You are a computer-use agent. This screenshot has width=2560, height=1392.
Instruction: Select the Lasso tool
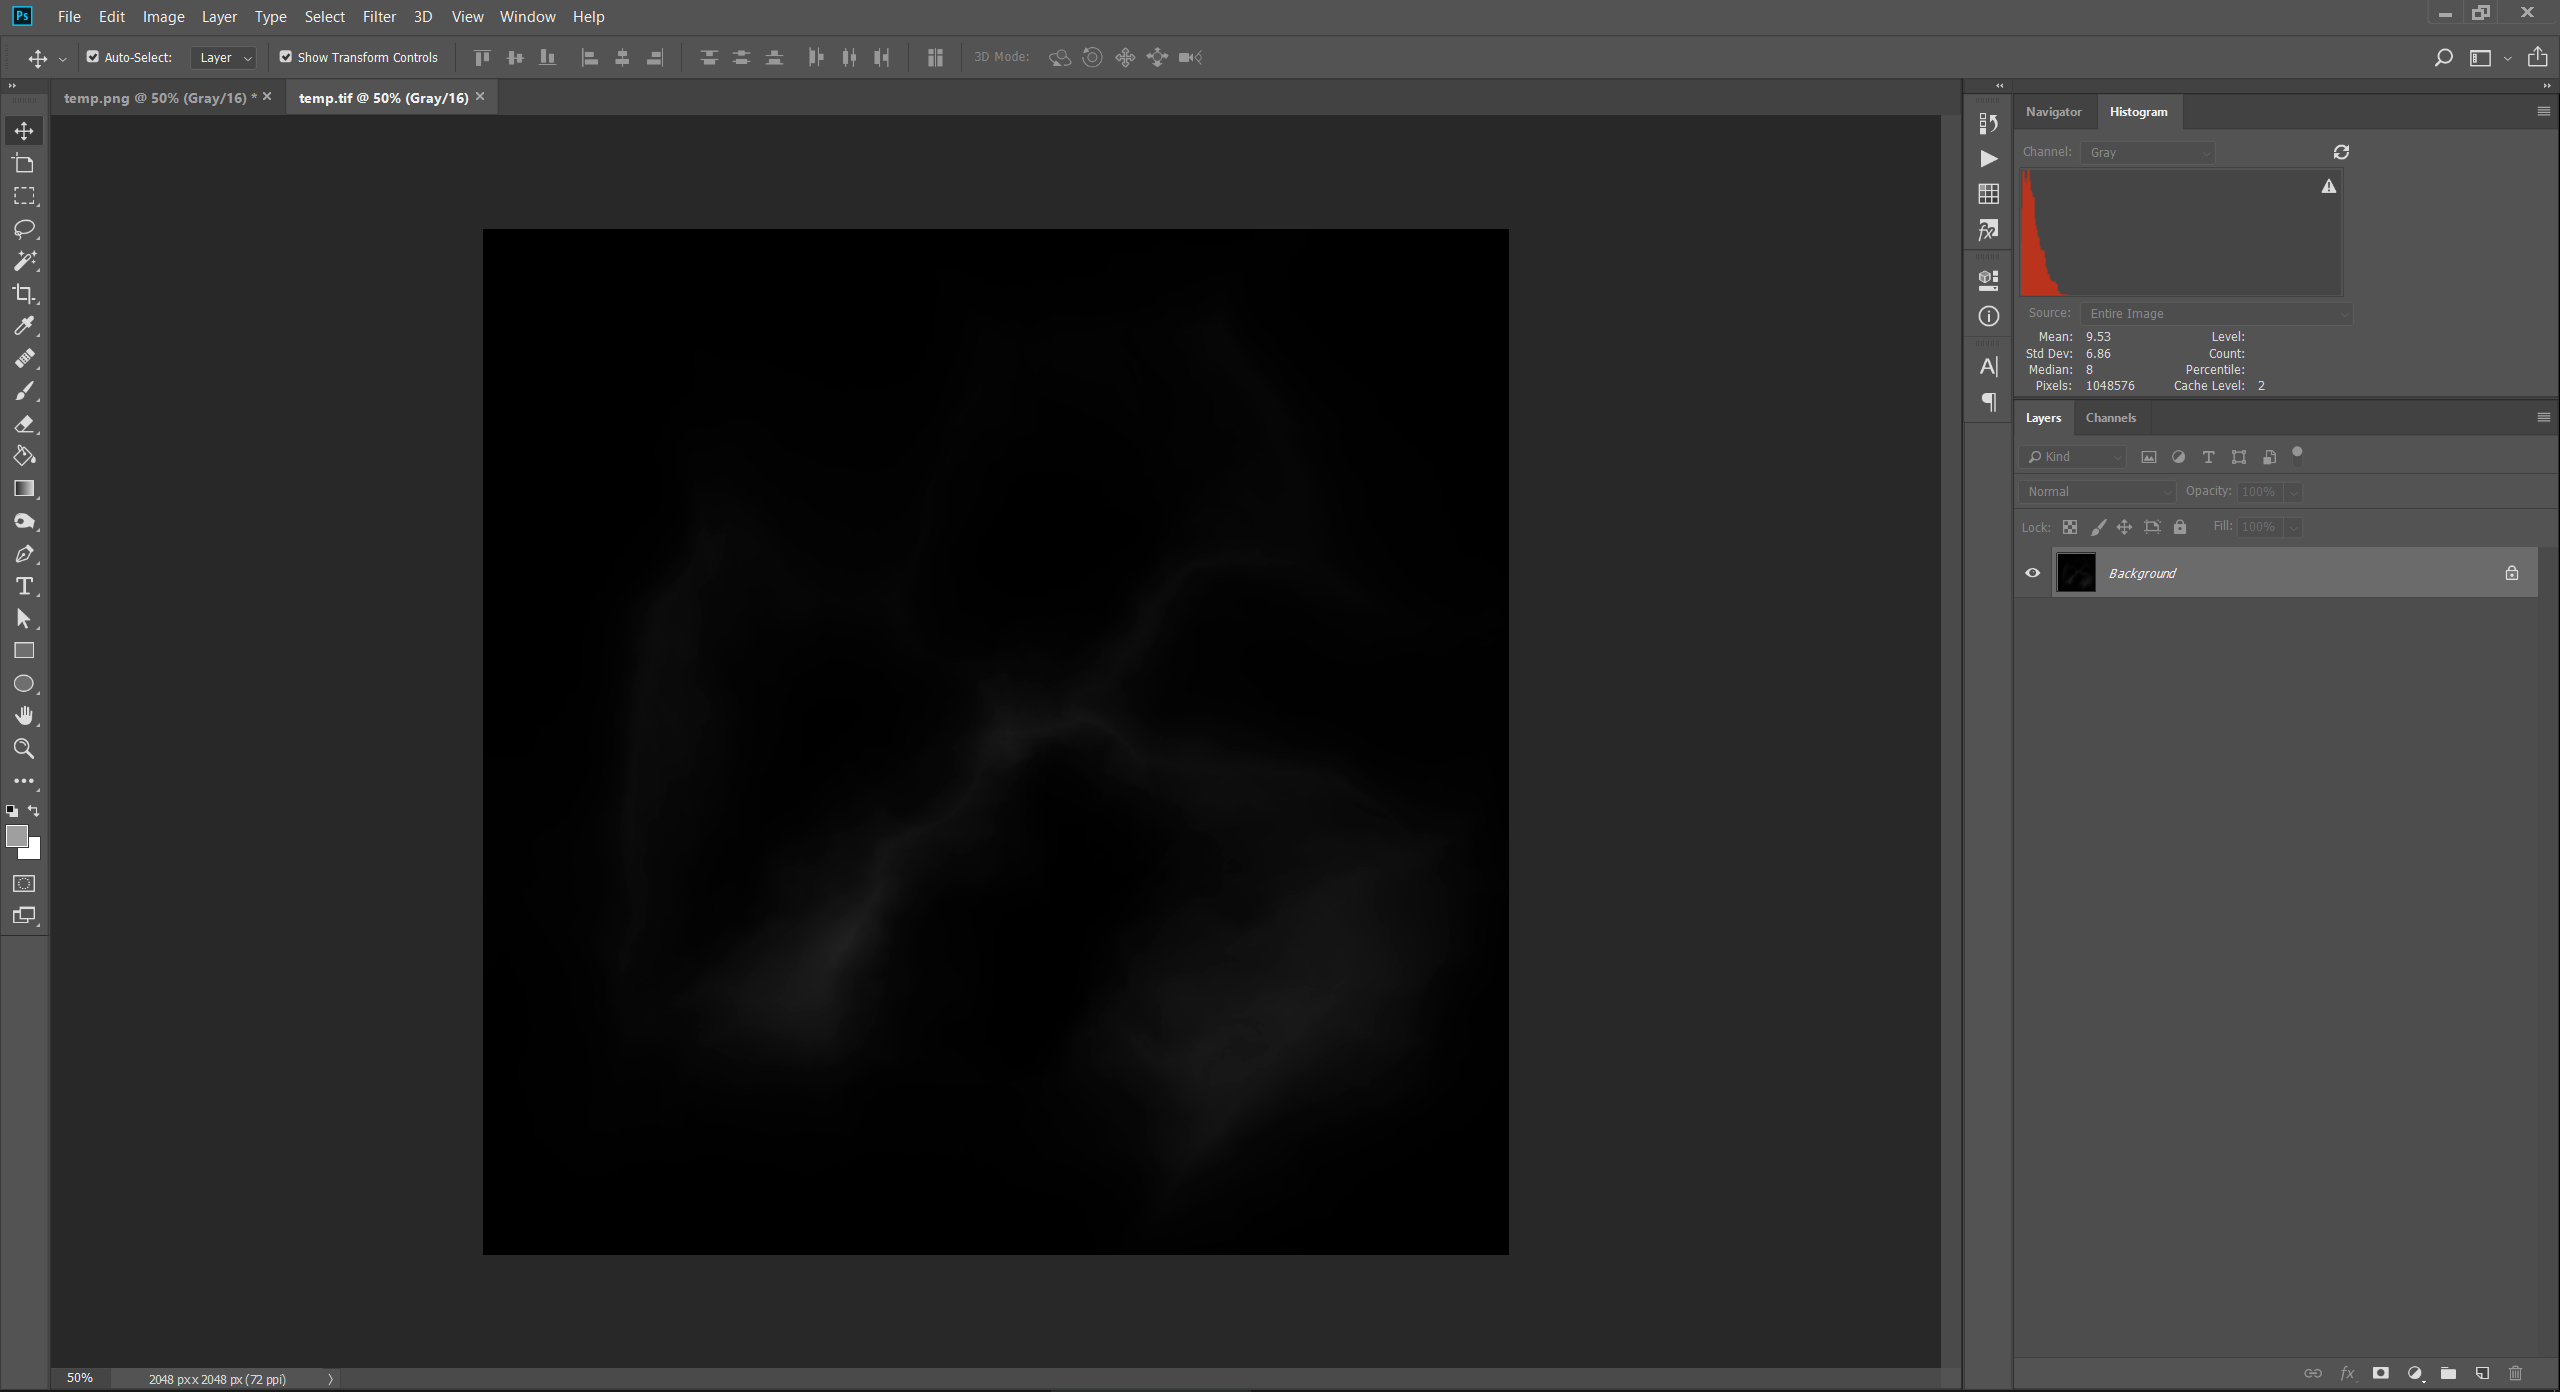25,229
